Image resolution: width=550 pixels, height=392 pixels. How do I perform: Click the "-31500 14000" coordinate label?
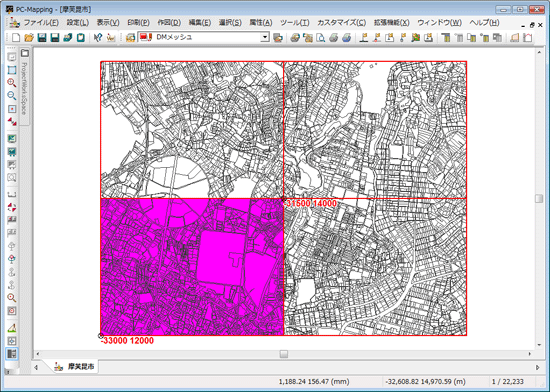pos(310,203)
